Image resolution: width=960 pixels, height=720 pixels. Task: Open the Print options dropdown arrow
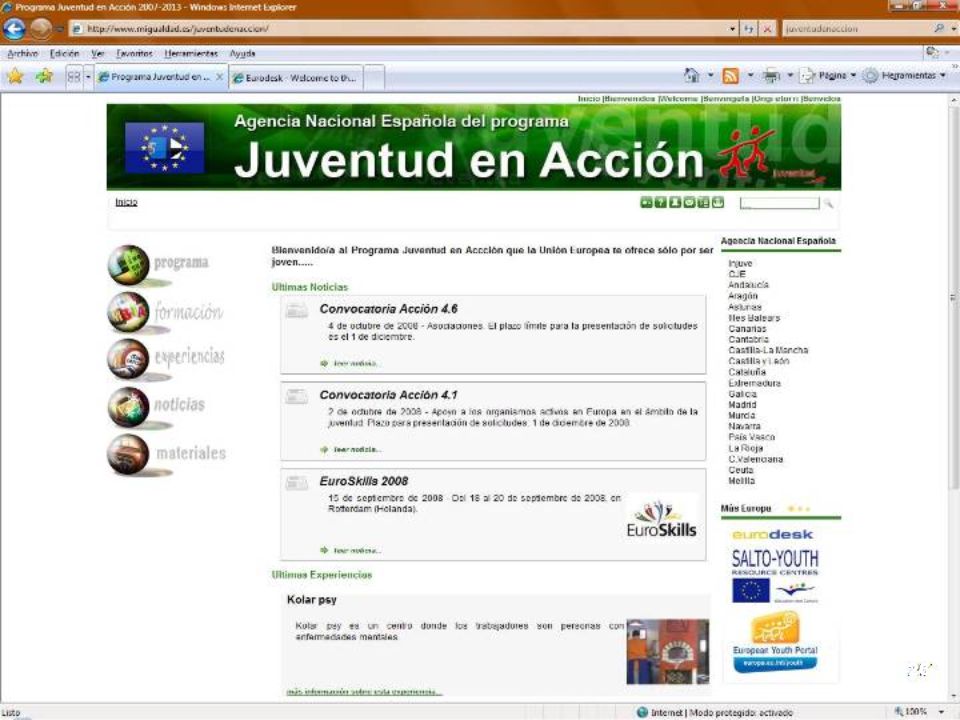[790, 75]
